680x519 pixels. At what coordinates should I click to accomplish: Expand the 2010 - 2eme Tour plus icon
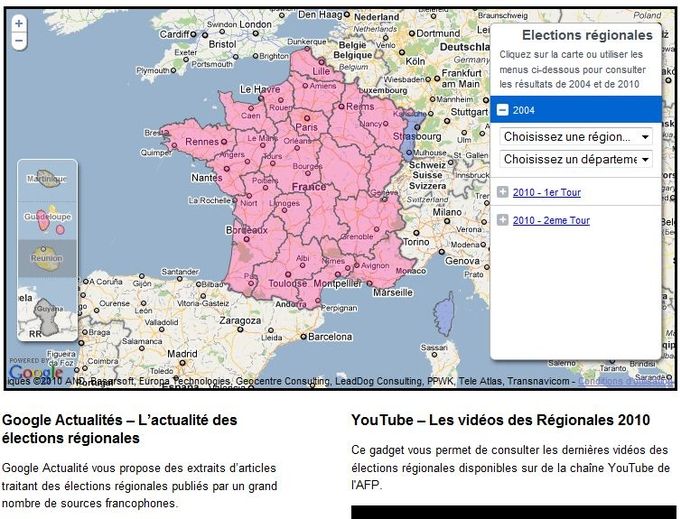pos(502,220)
